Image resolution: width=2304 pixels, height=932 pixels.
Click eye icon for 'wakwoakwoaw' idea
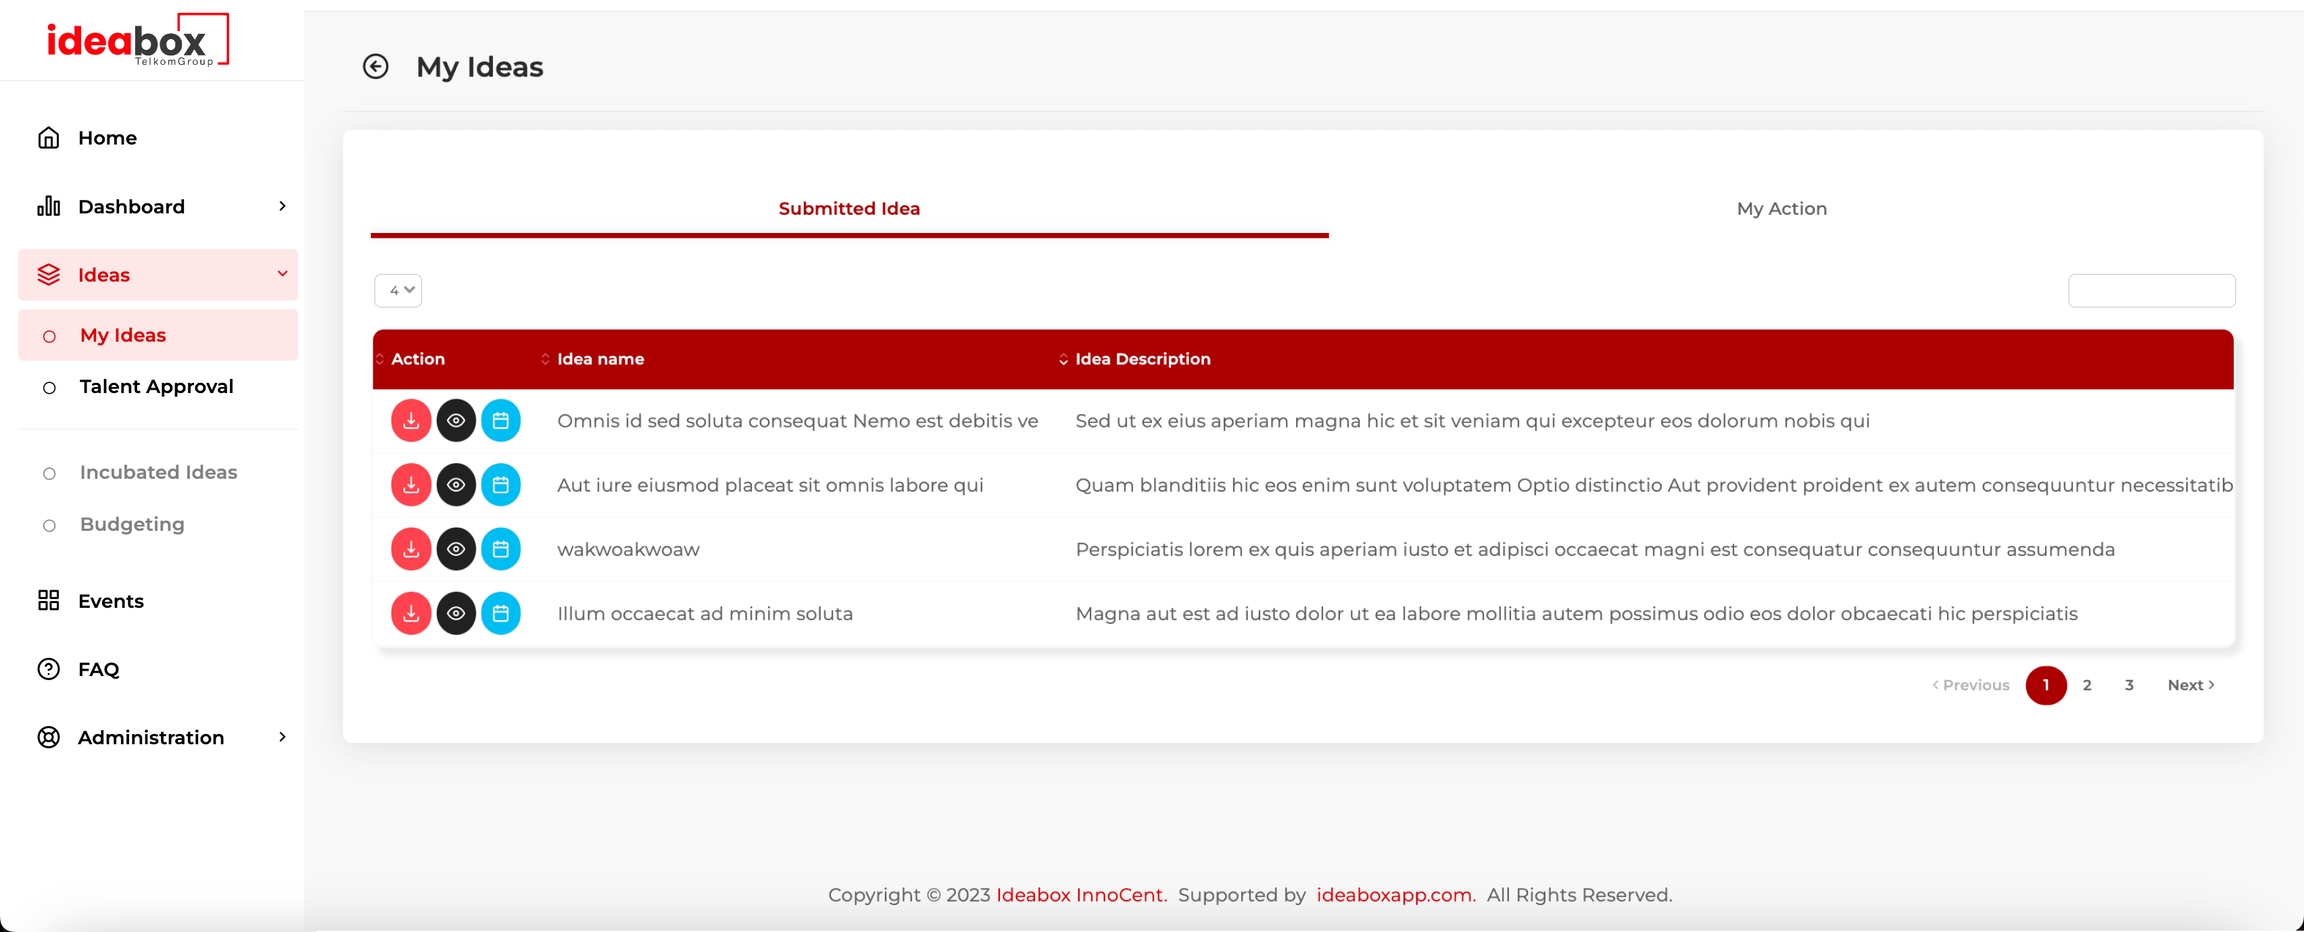tap(456, 549)
